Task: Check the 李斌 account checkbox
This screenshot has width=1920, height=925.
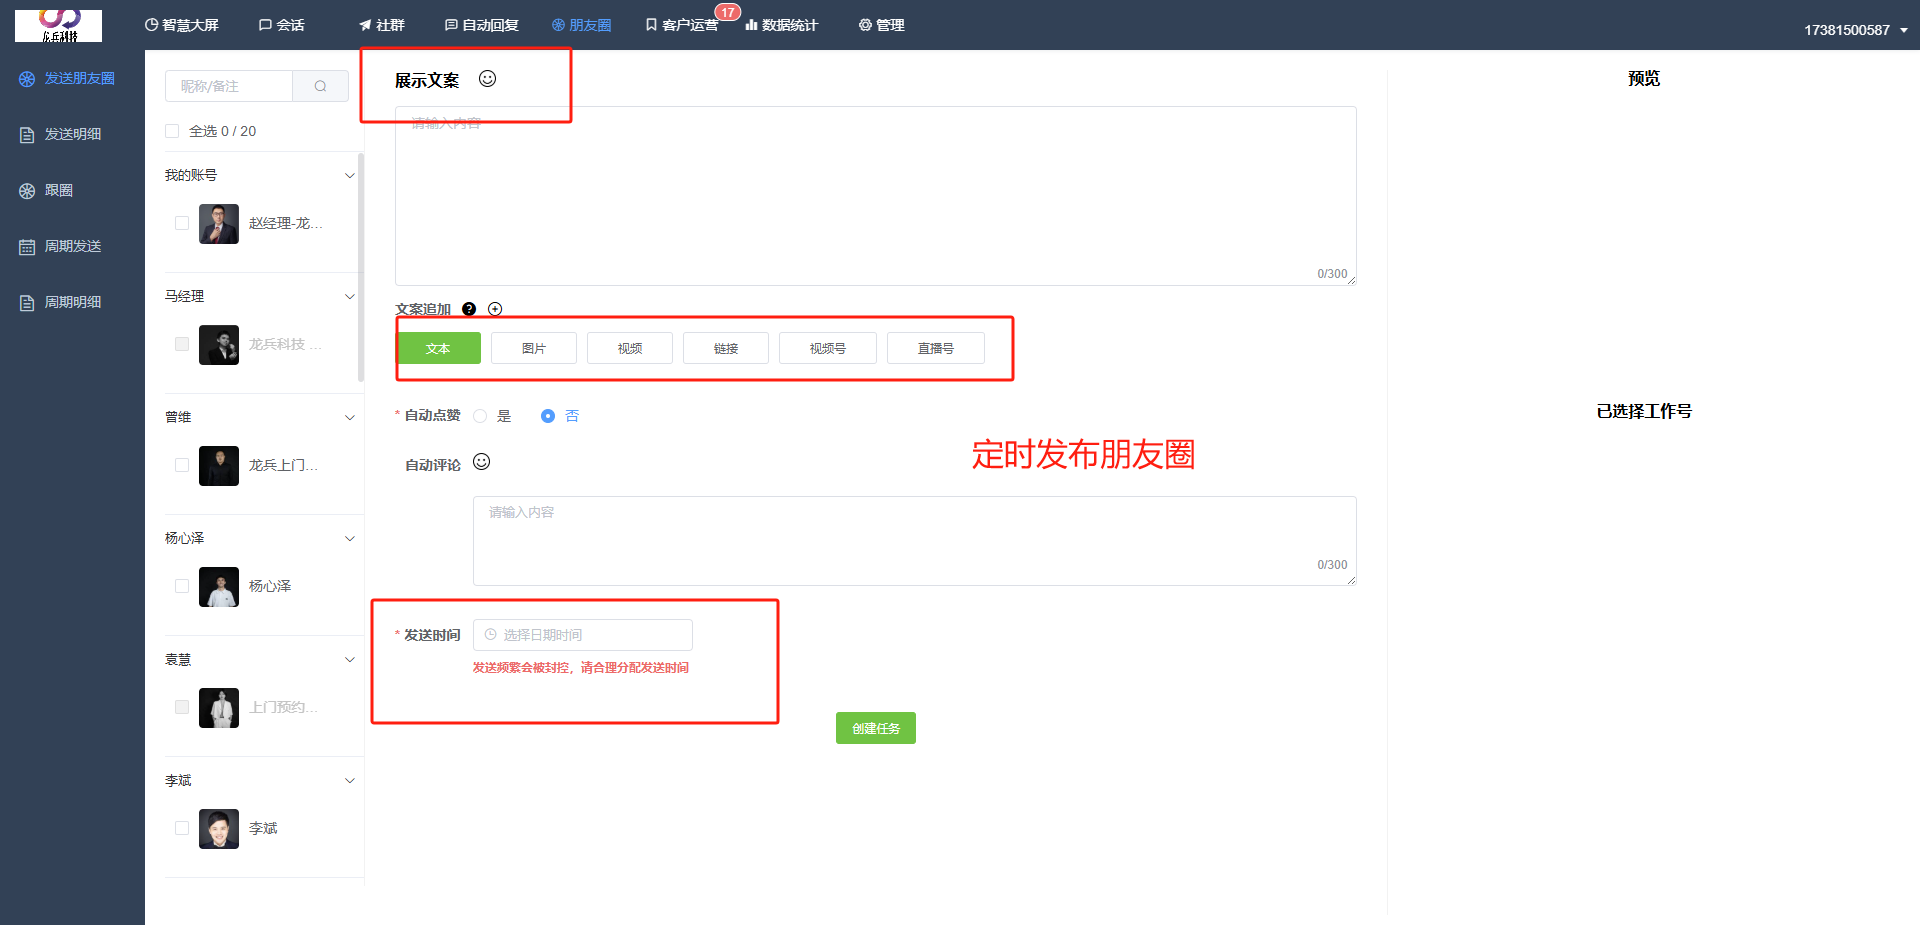Action: tap(182, 828)
